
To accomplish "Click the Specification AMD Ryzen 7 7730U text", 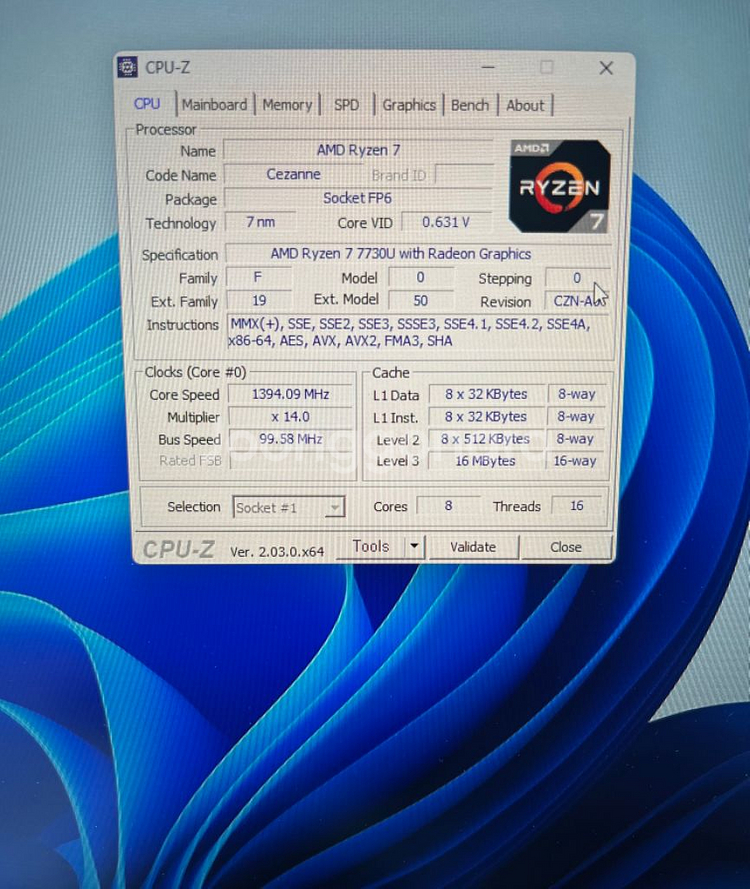I will (x=418, y=253).
